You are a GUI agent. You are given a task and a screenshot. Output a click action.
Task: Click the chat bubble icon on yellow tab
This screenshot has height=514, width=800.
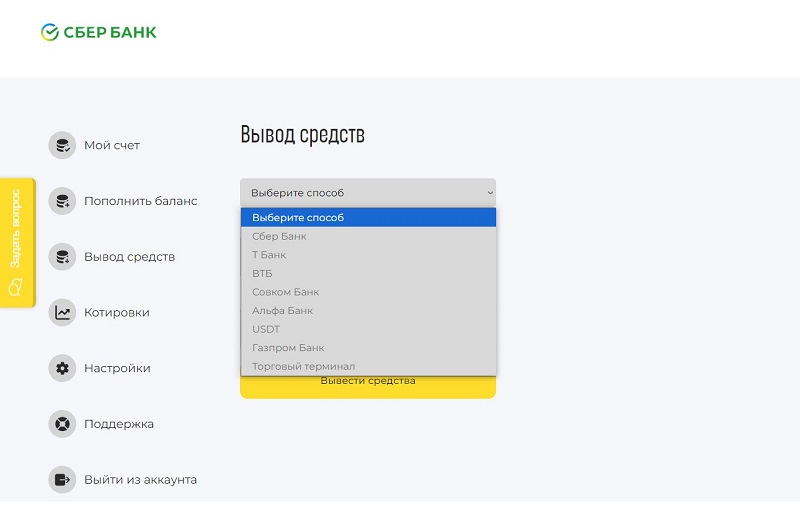(x=15, y=287)
